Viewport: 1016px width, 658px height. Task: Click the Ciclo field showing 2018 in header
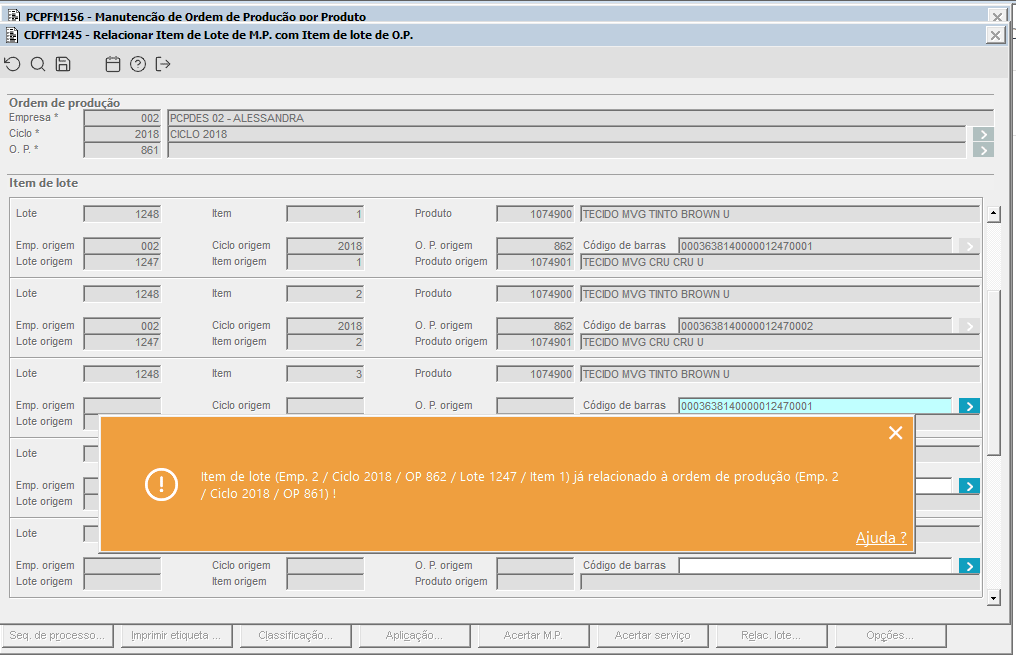click(x=122, y=134)
